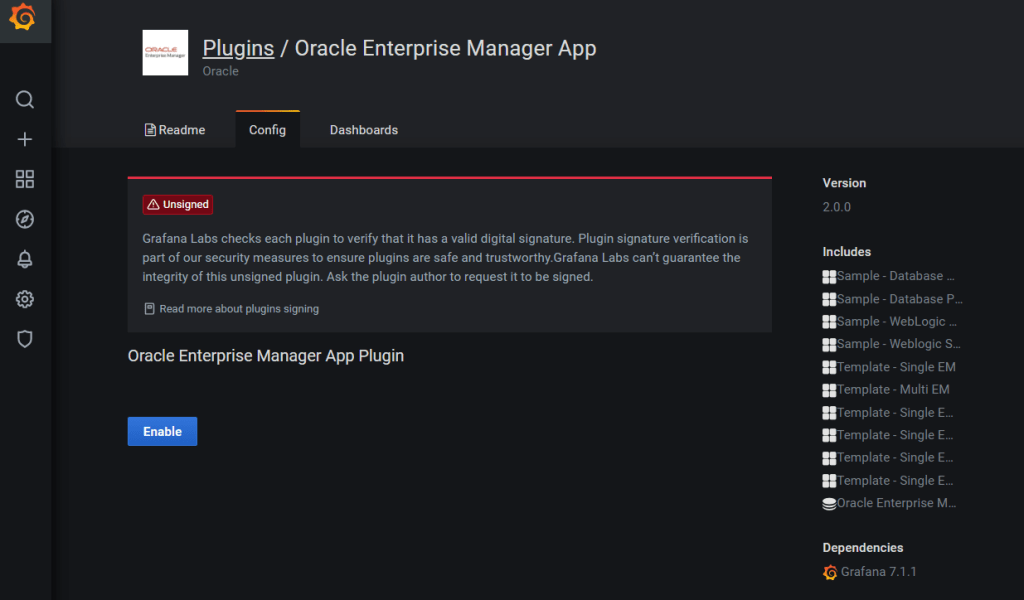Open Read more about plugins signing link

point(238,309)
